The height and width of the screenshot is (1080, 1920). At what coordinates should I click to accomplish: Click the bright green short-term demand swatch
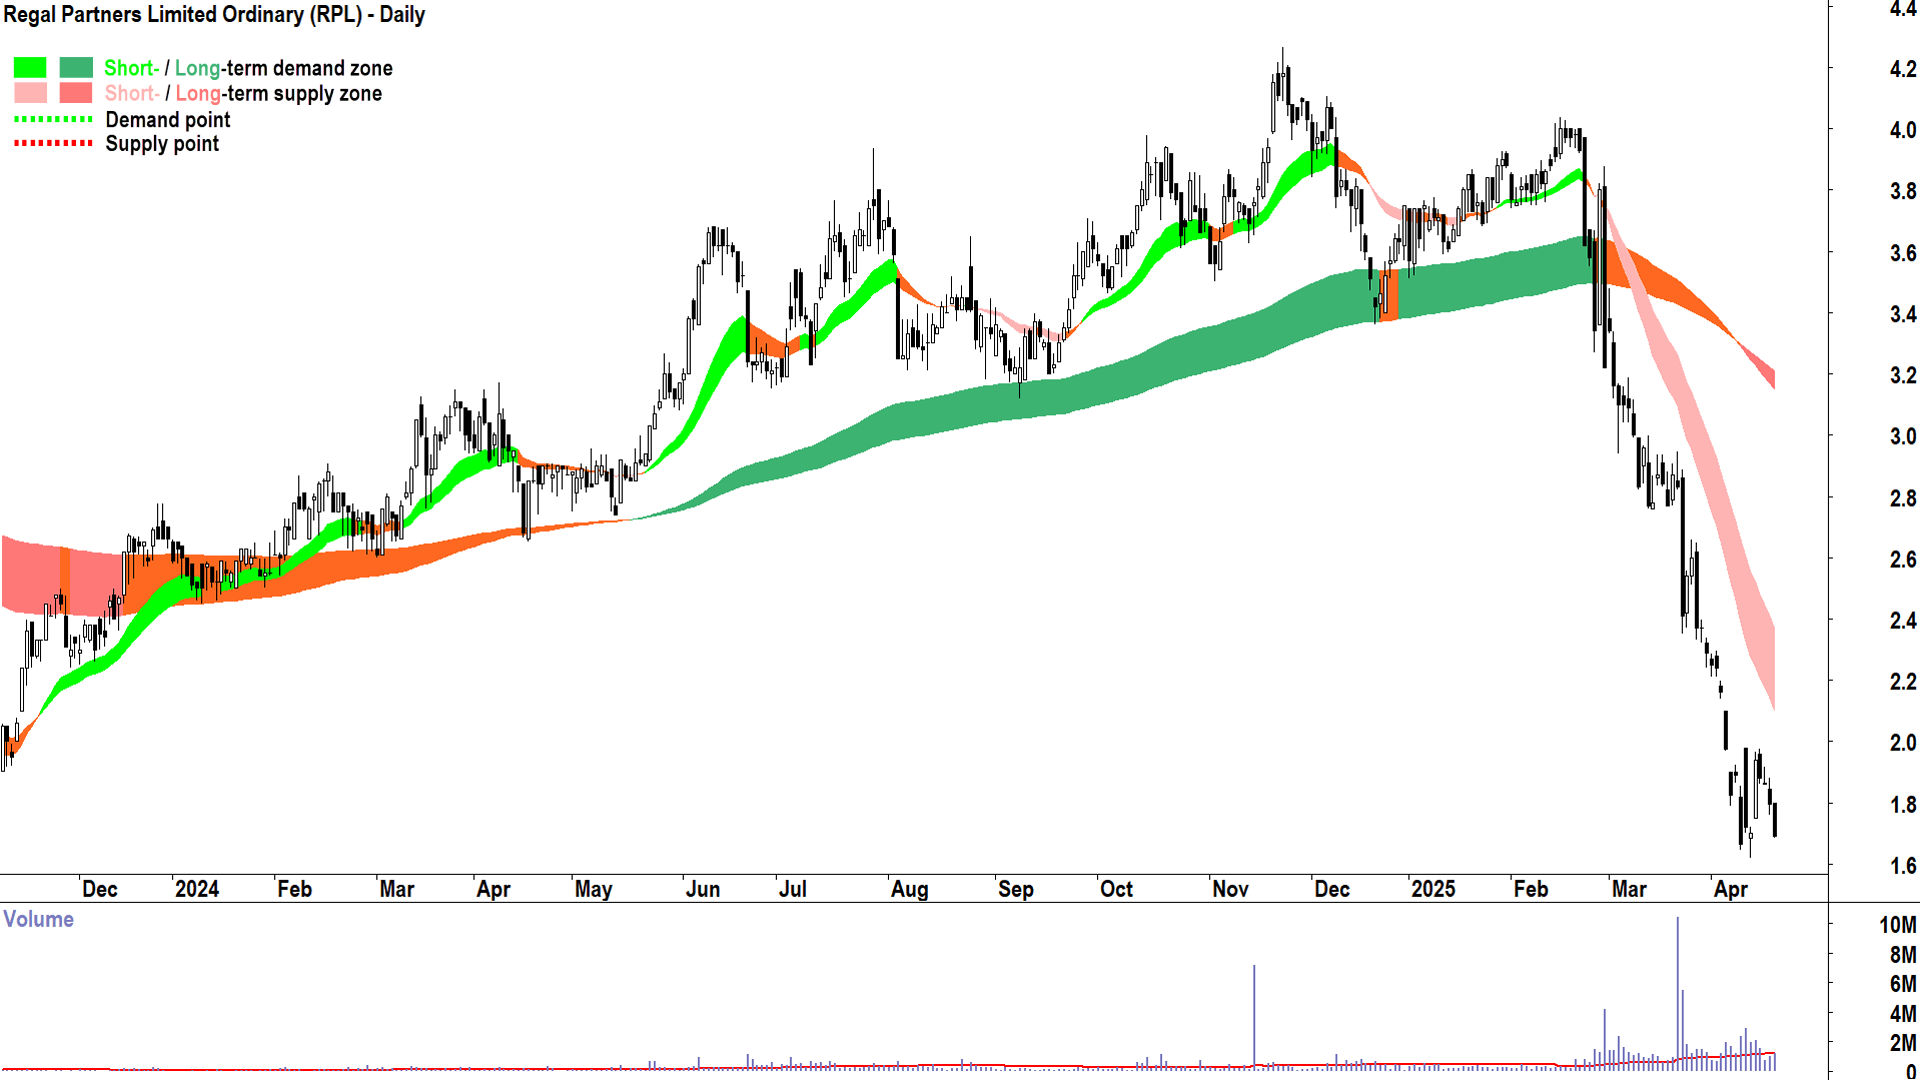tap(30, 68)
